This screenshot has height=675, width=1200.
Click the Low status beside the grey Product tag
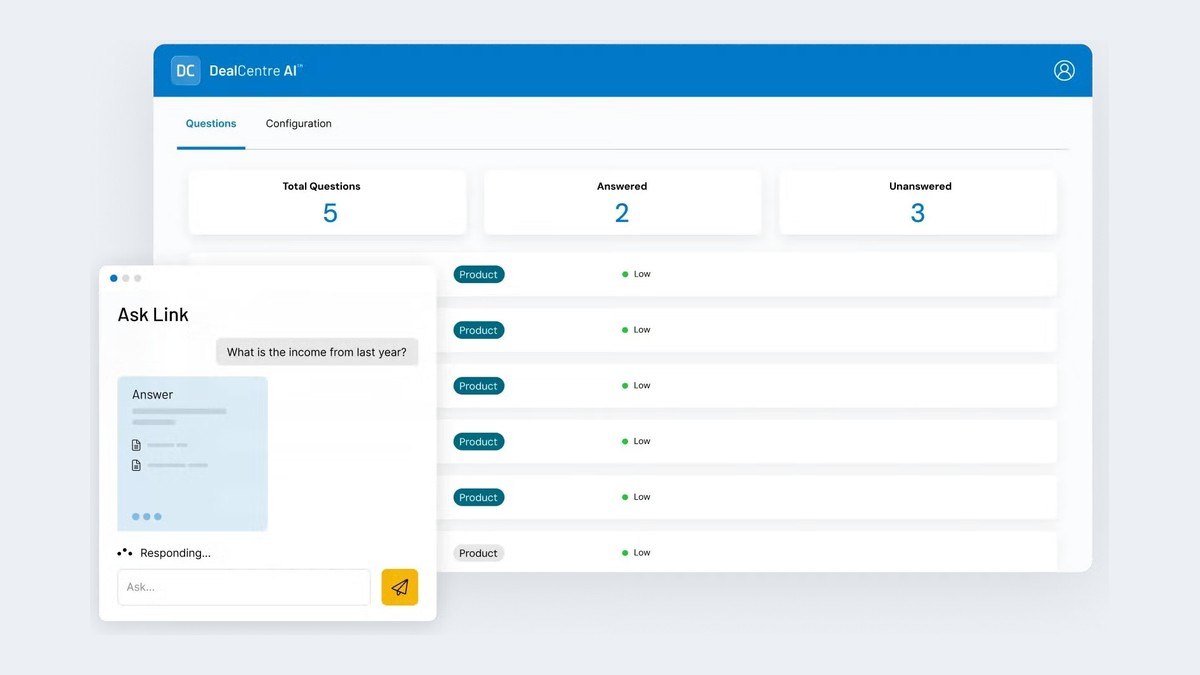[636, 553]
